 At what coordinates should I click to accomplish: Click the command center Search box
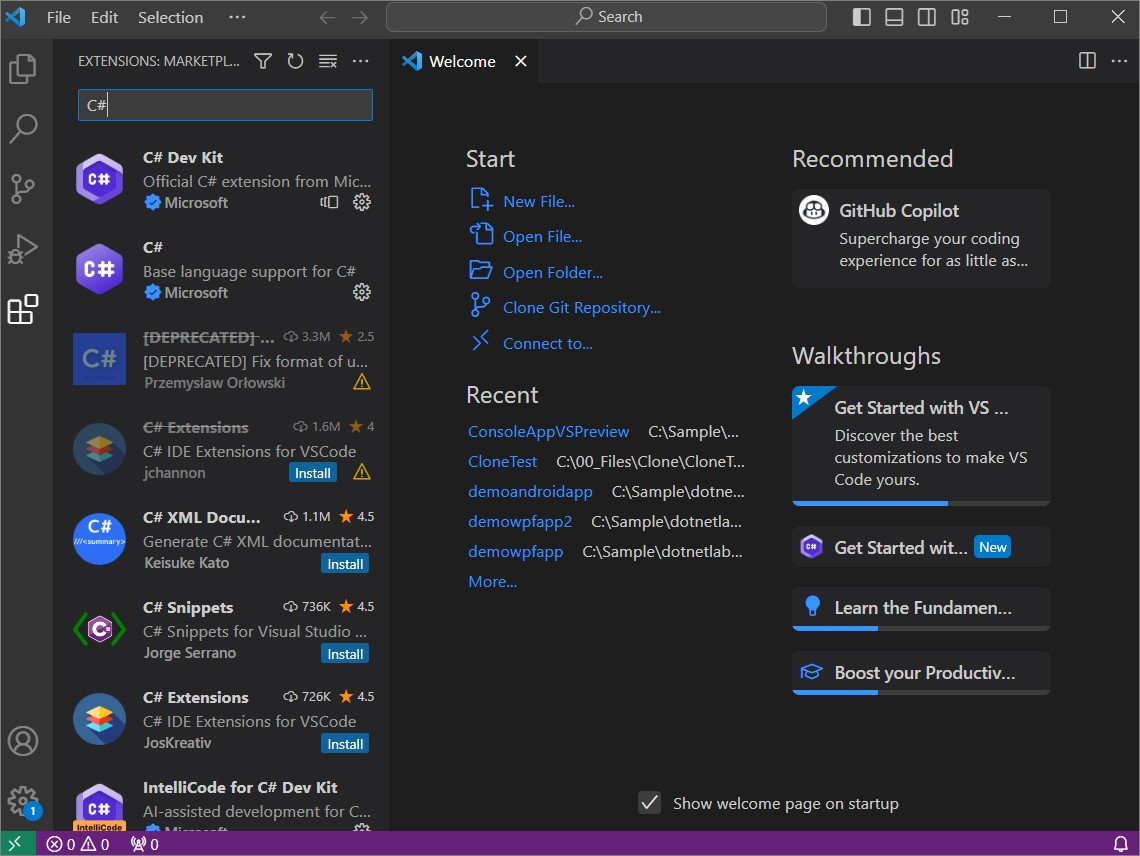pyautogui.click(x=606, y=17)
